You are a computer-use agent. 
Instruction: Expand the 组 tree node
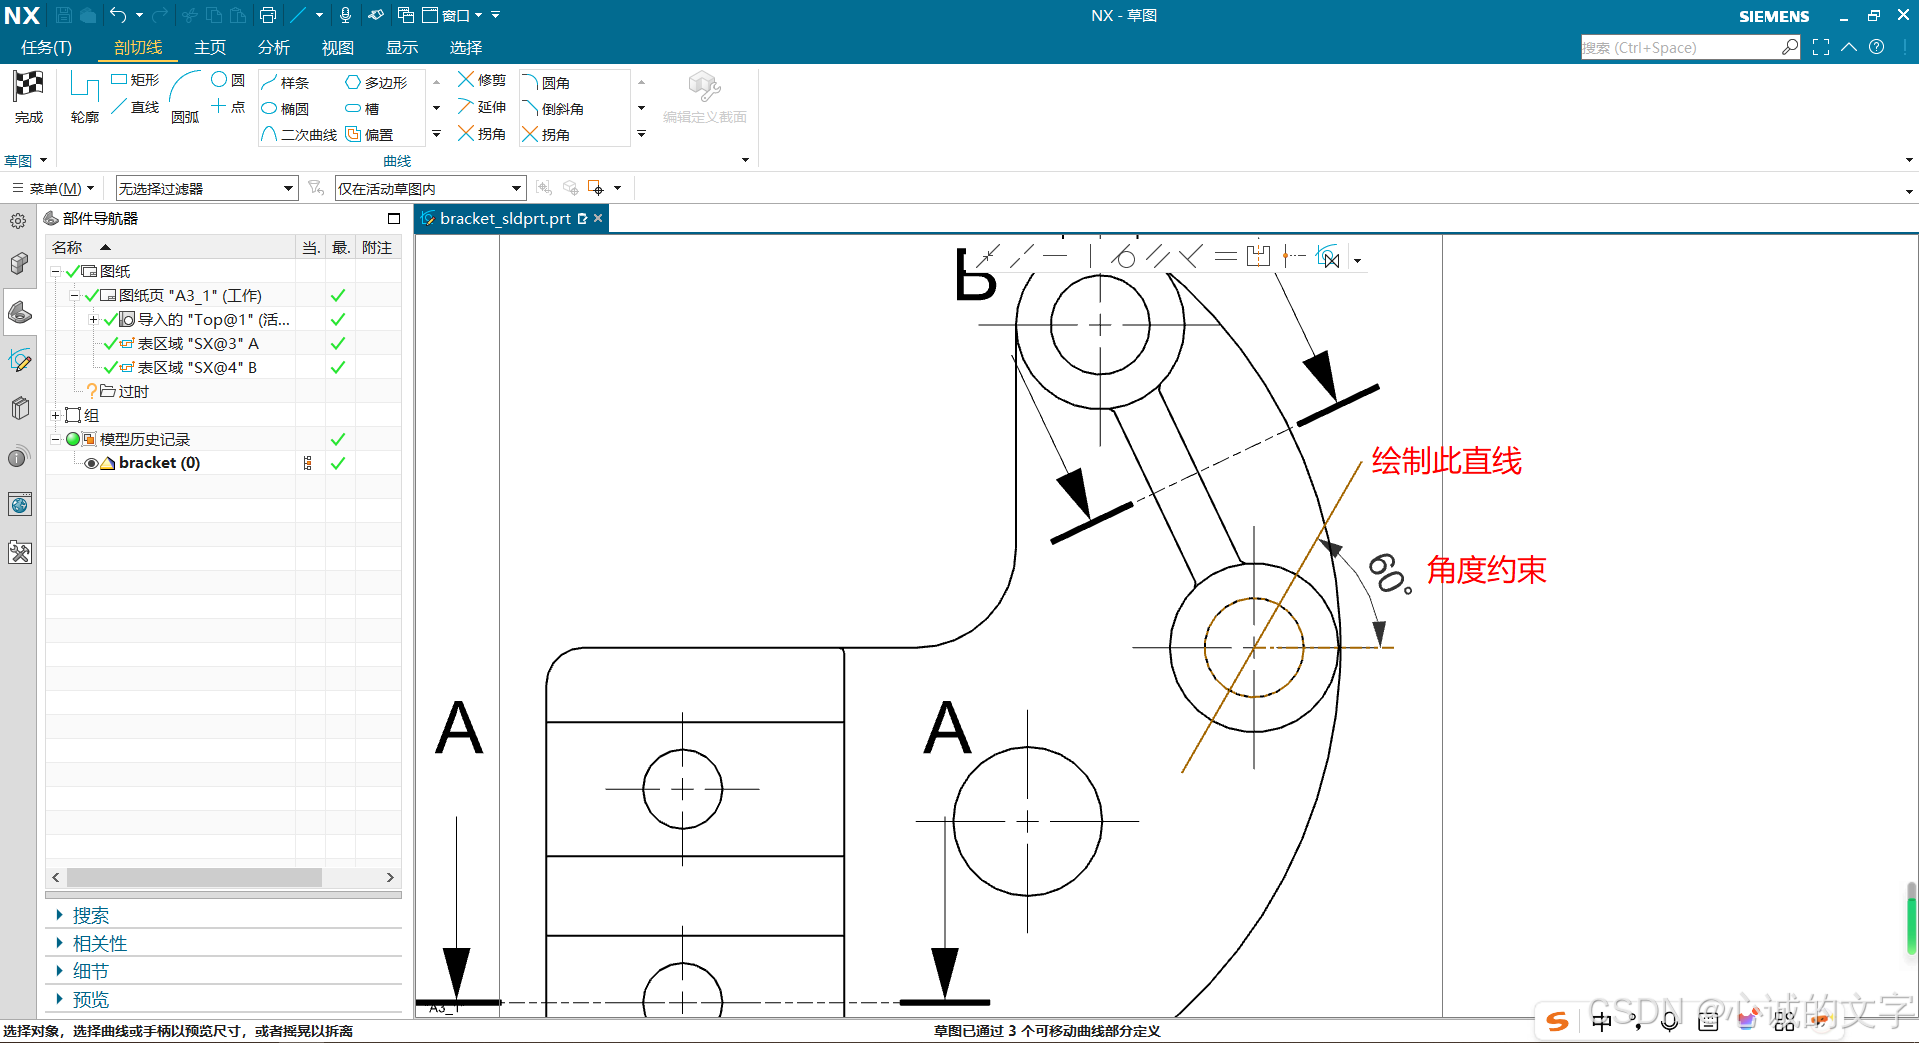click(x=56, y=415)
